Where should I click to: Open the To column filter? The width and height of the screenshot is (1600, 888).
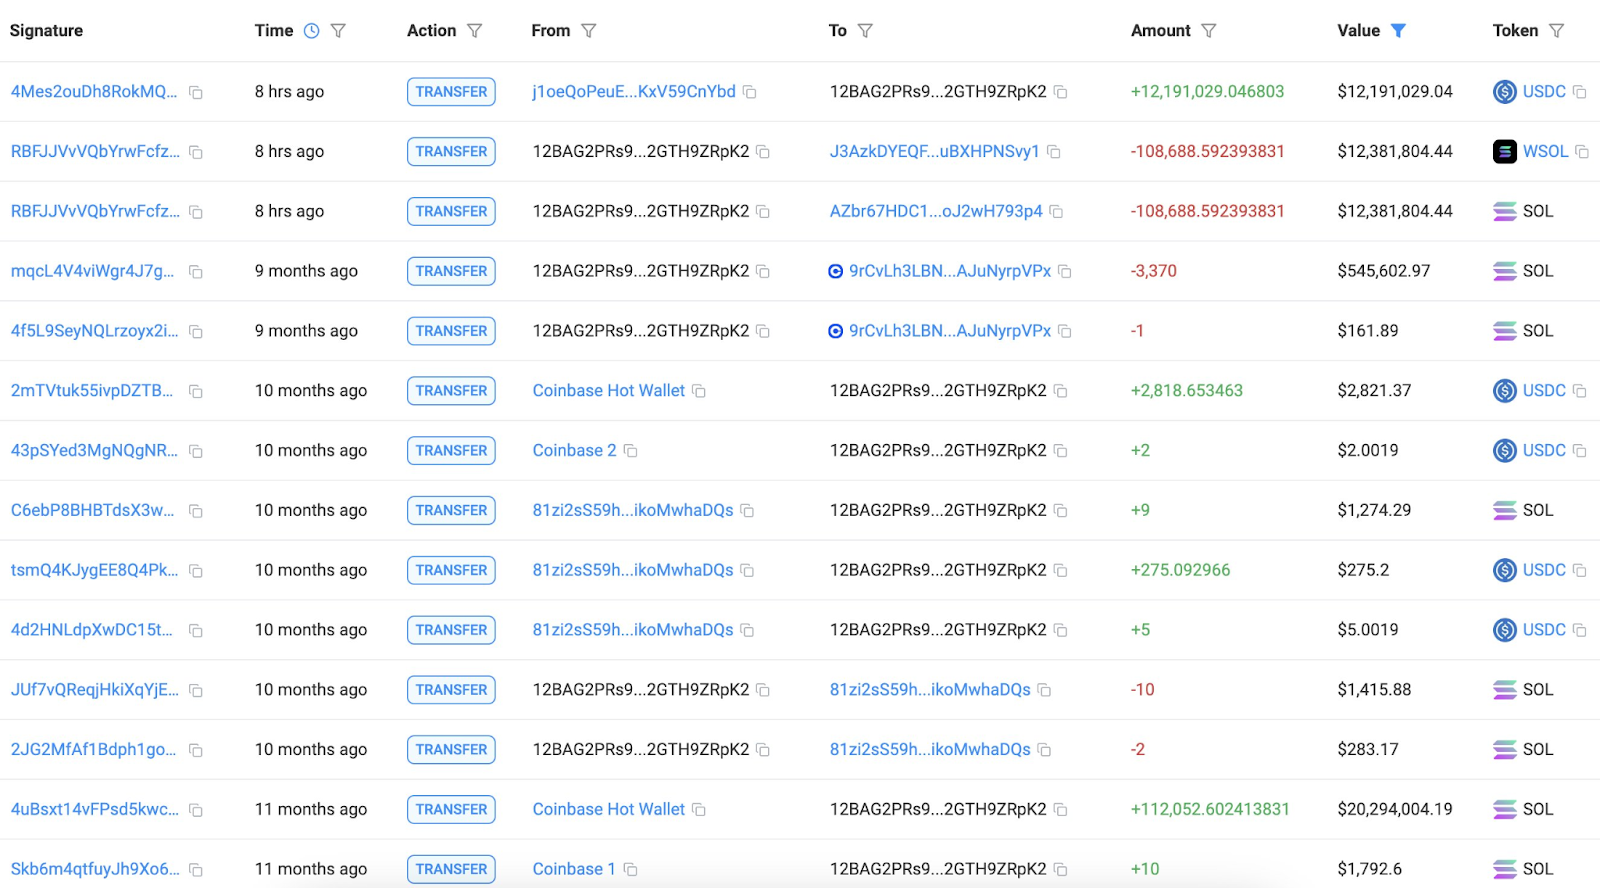866,31
